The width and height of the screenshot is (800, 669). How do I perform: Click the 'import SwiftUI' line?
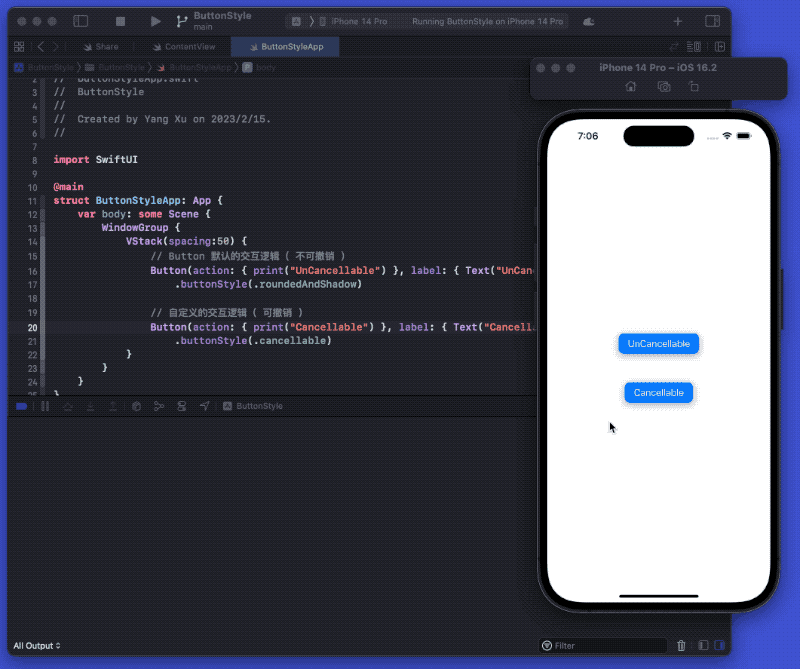click(x=95, y=160)
